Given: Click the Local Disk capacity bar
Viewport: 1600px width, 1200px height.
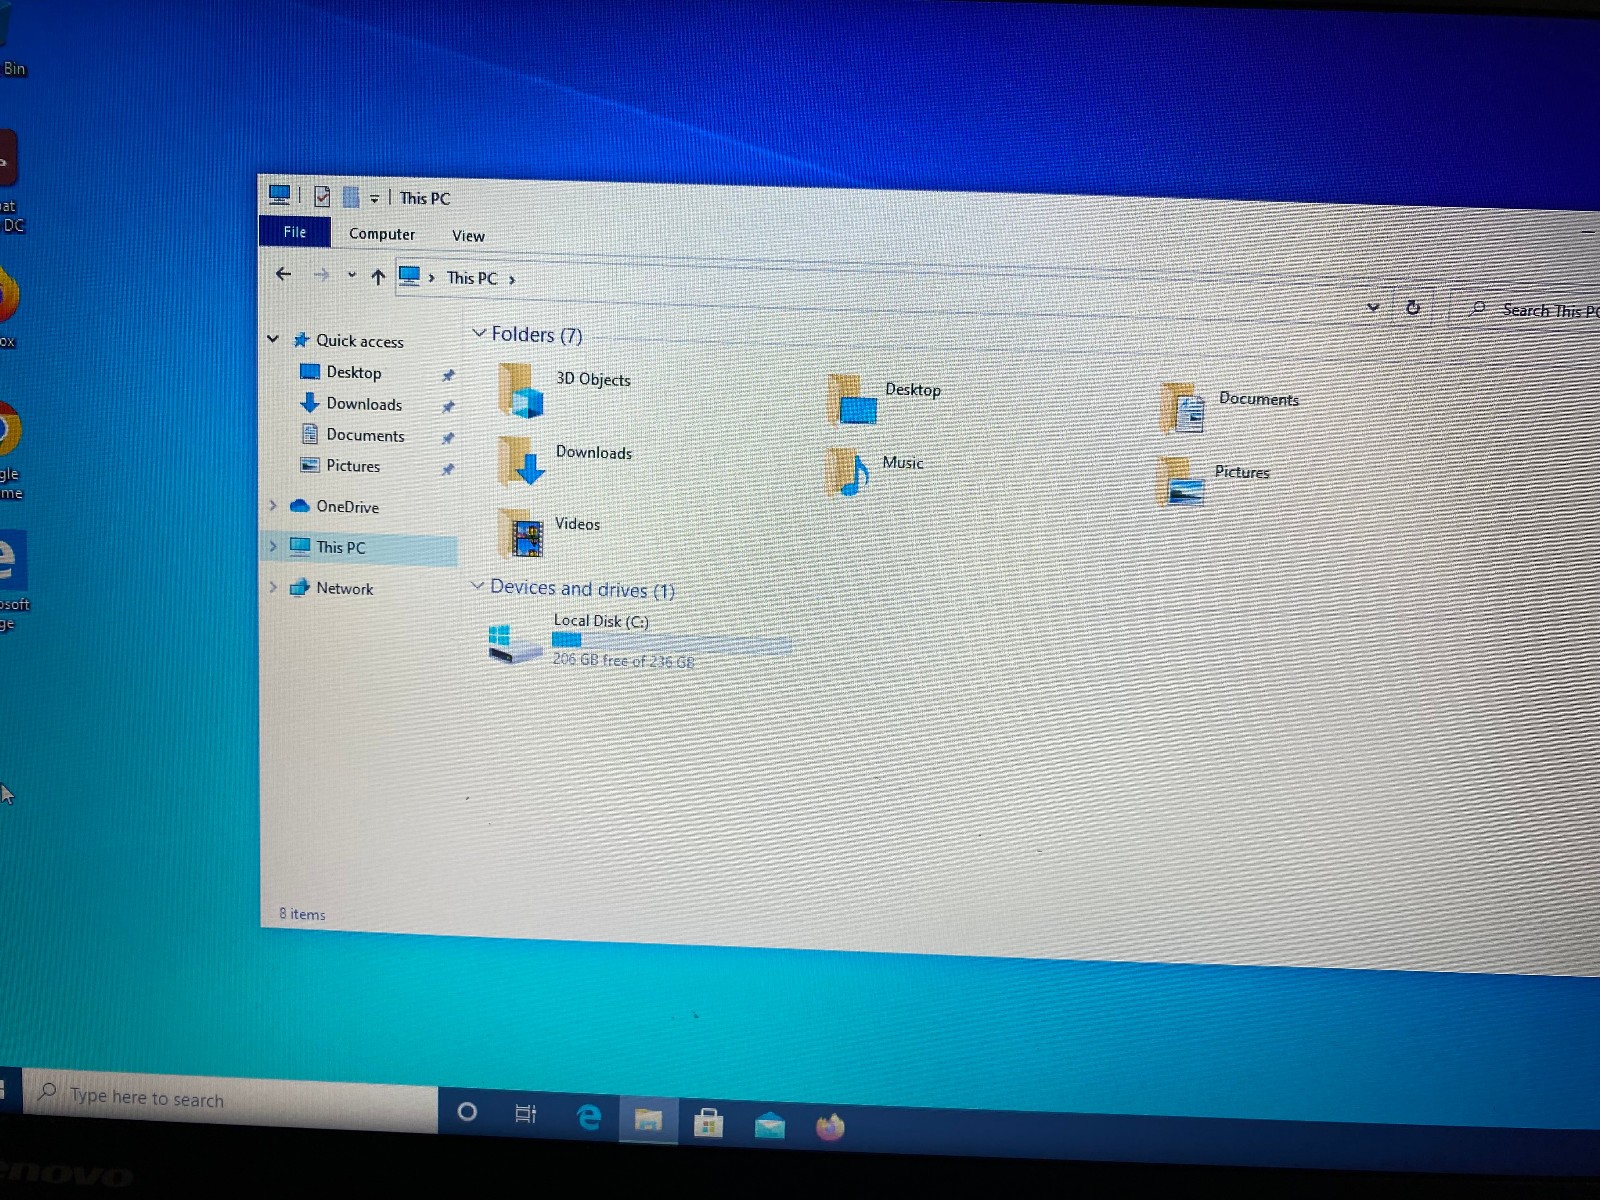Looking at the screenshot, I should coord(672,642).
